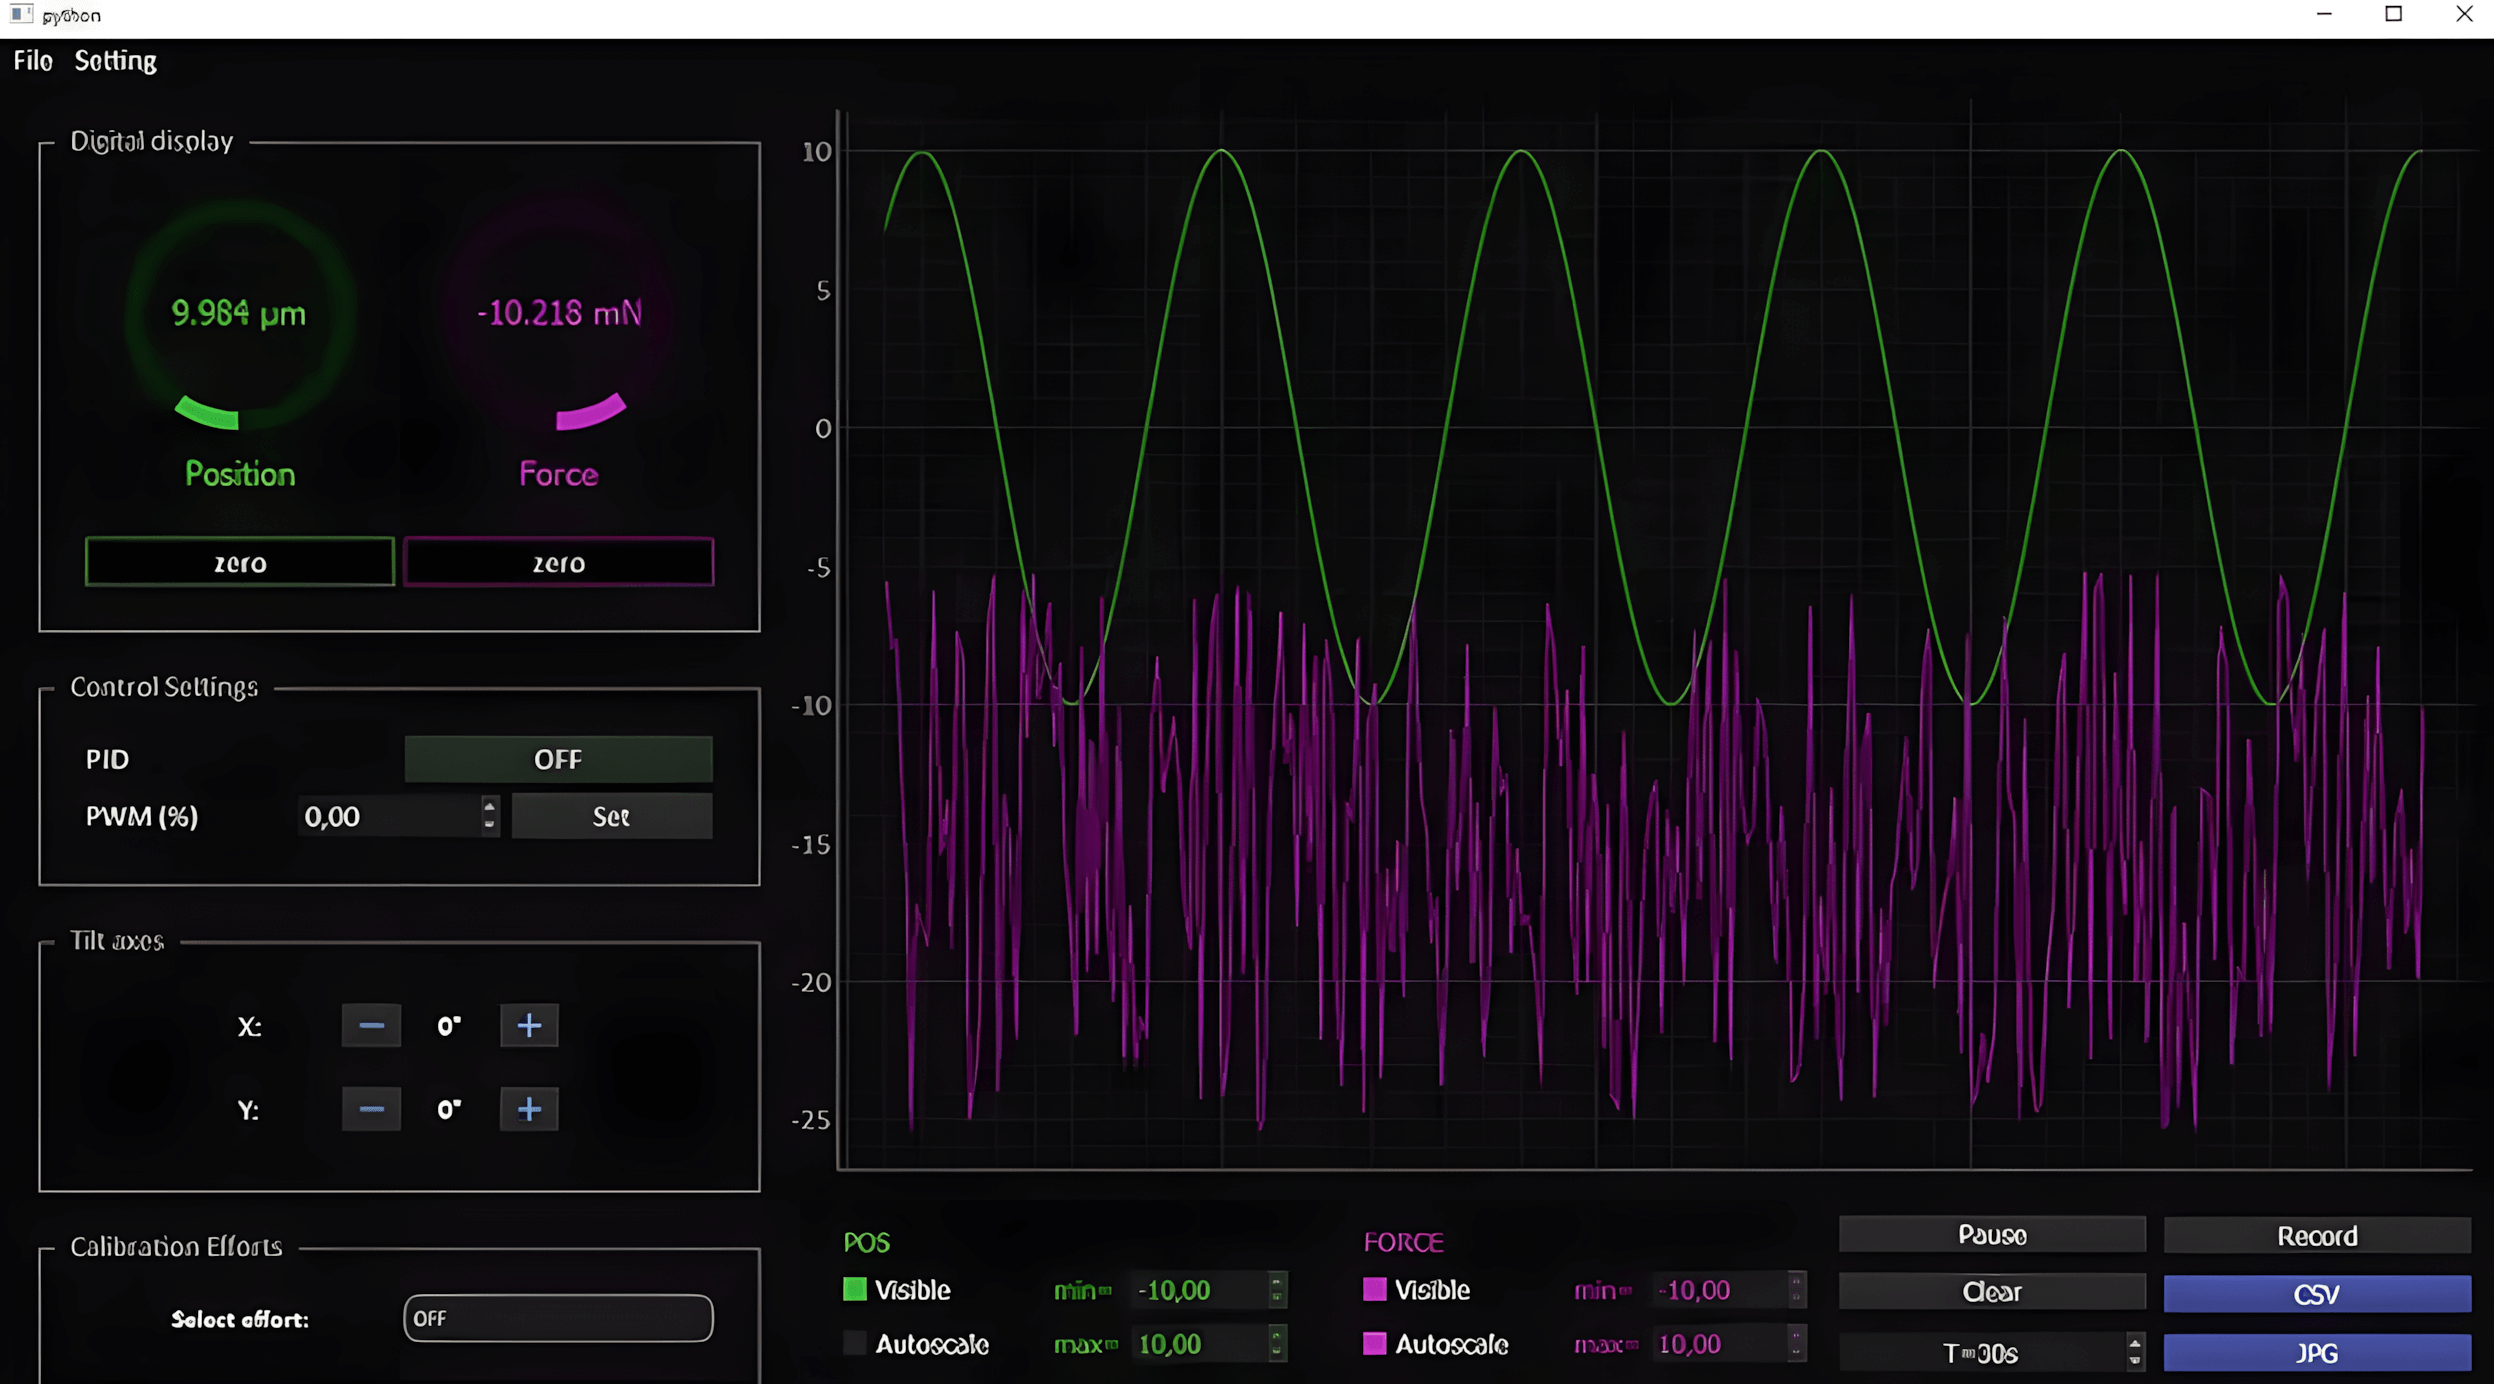Open the File menu
Viewport: 2494px width, 1384px height.
pos(32,61)
